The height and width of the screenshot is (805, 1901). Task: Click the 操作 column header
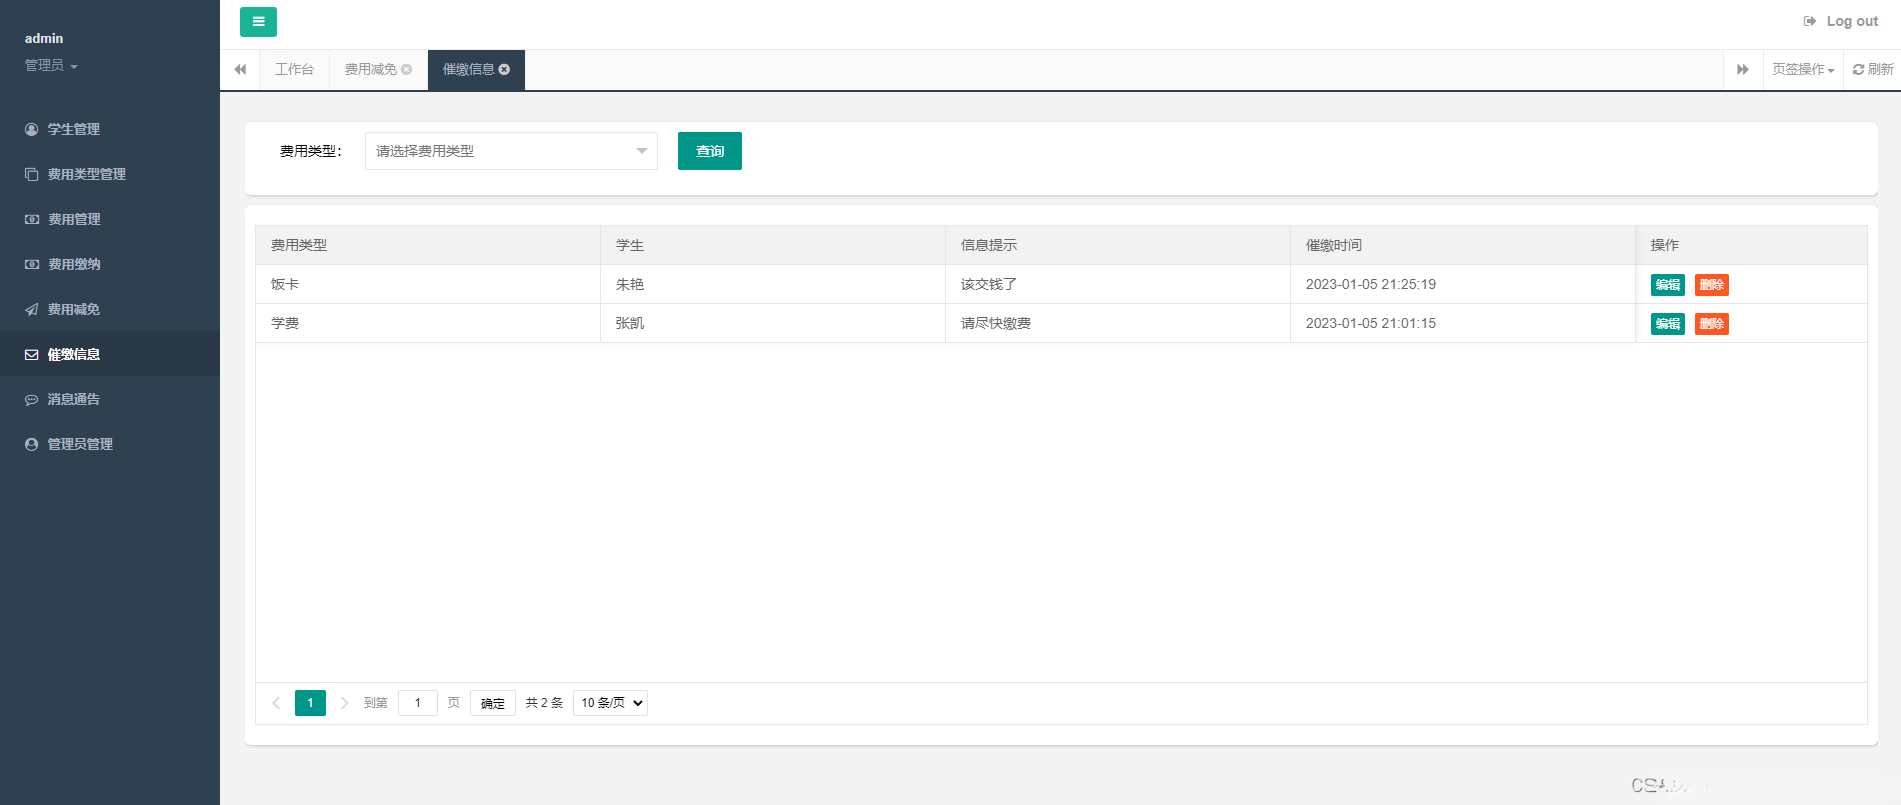click(x=1751, y=245)
